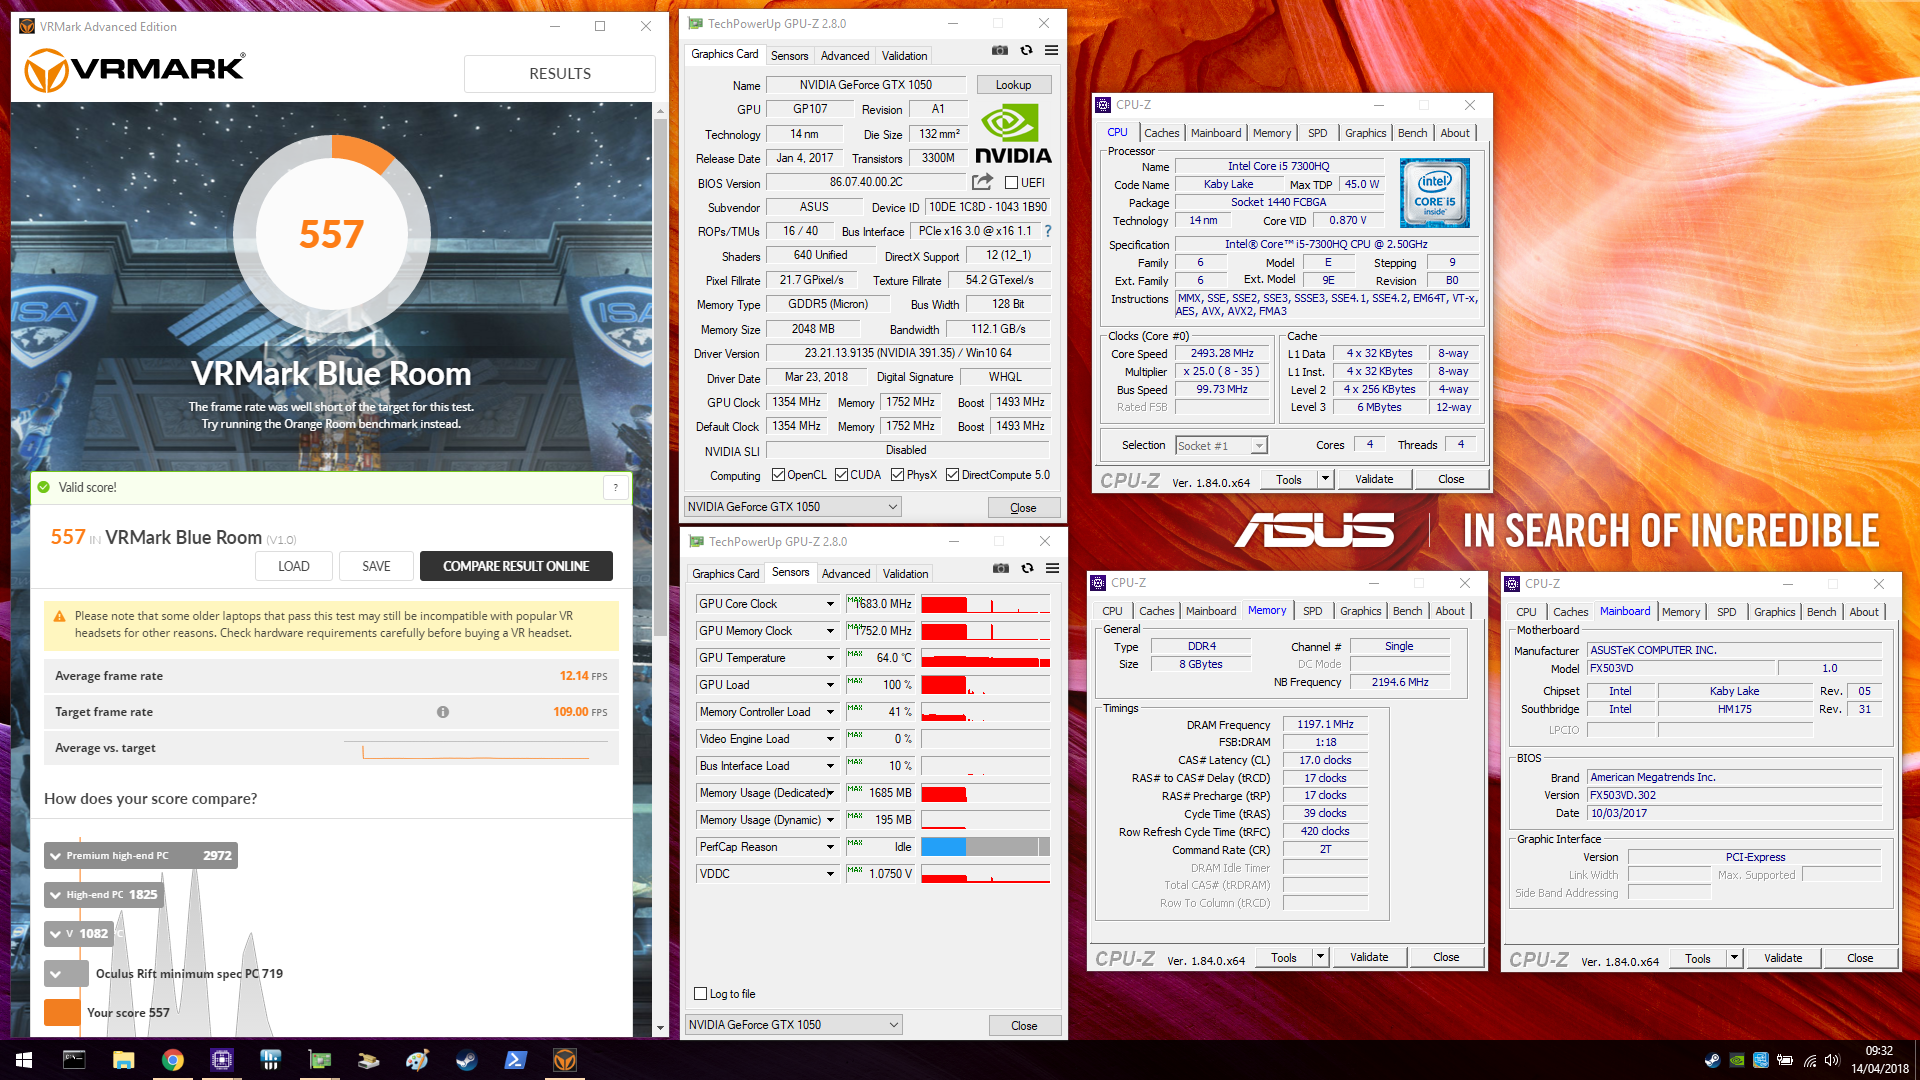Open Wi-Fi network flyout in the tray
Screen dimensions: 1920x1080
[1809, 1060]
